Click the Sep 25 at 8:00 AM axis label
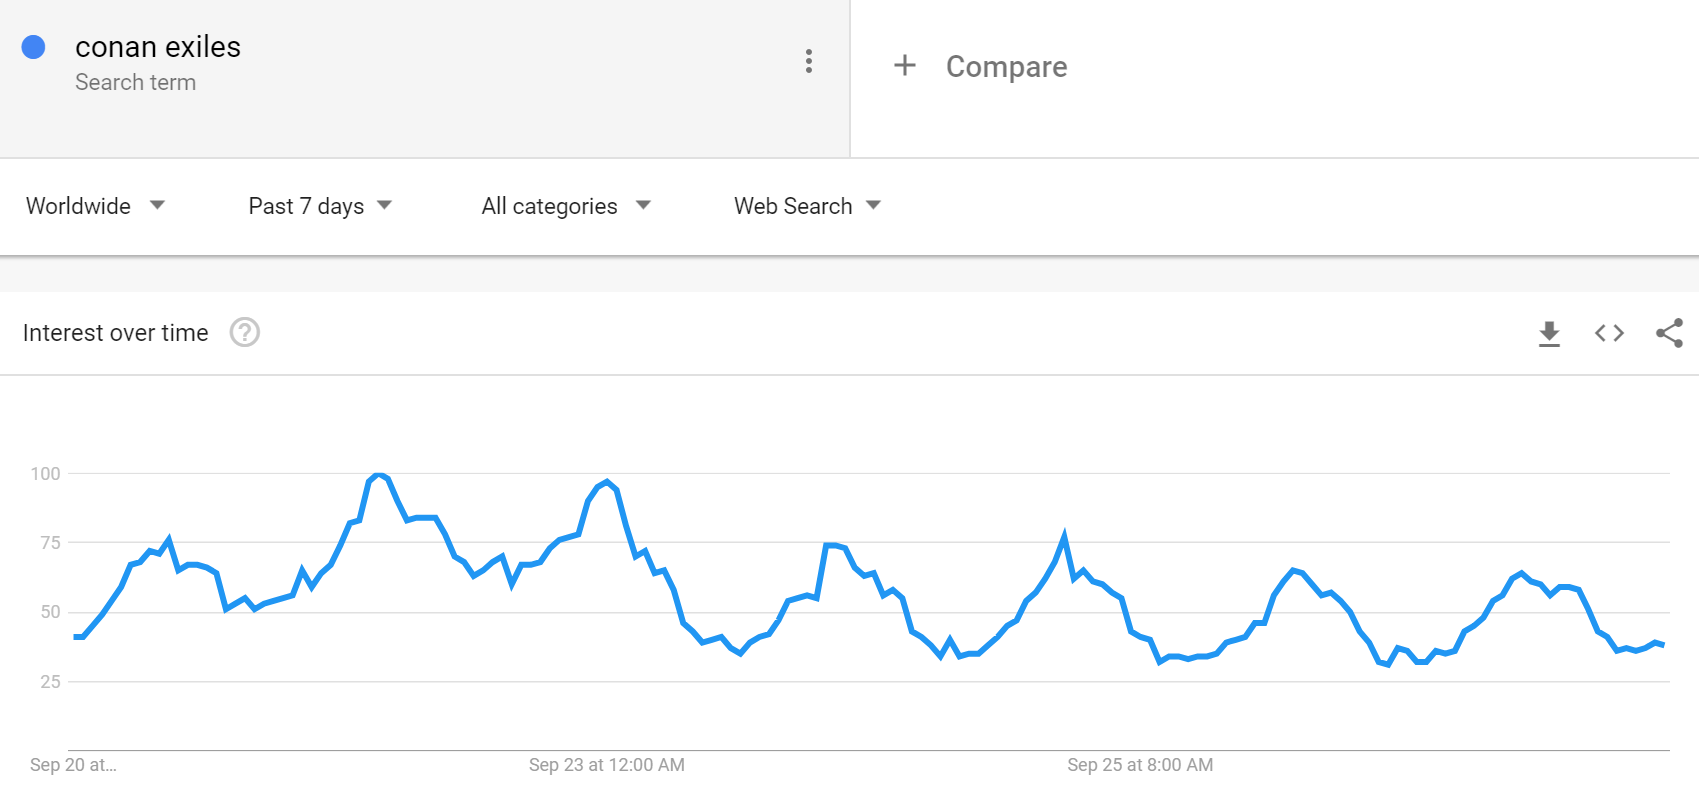1699x790 pixels. click(1140, 765)
